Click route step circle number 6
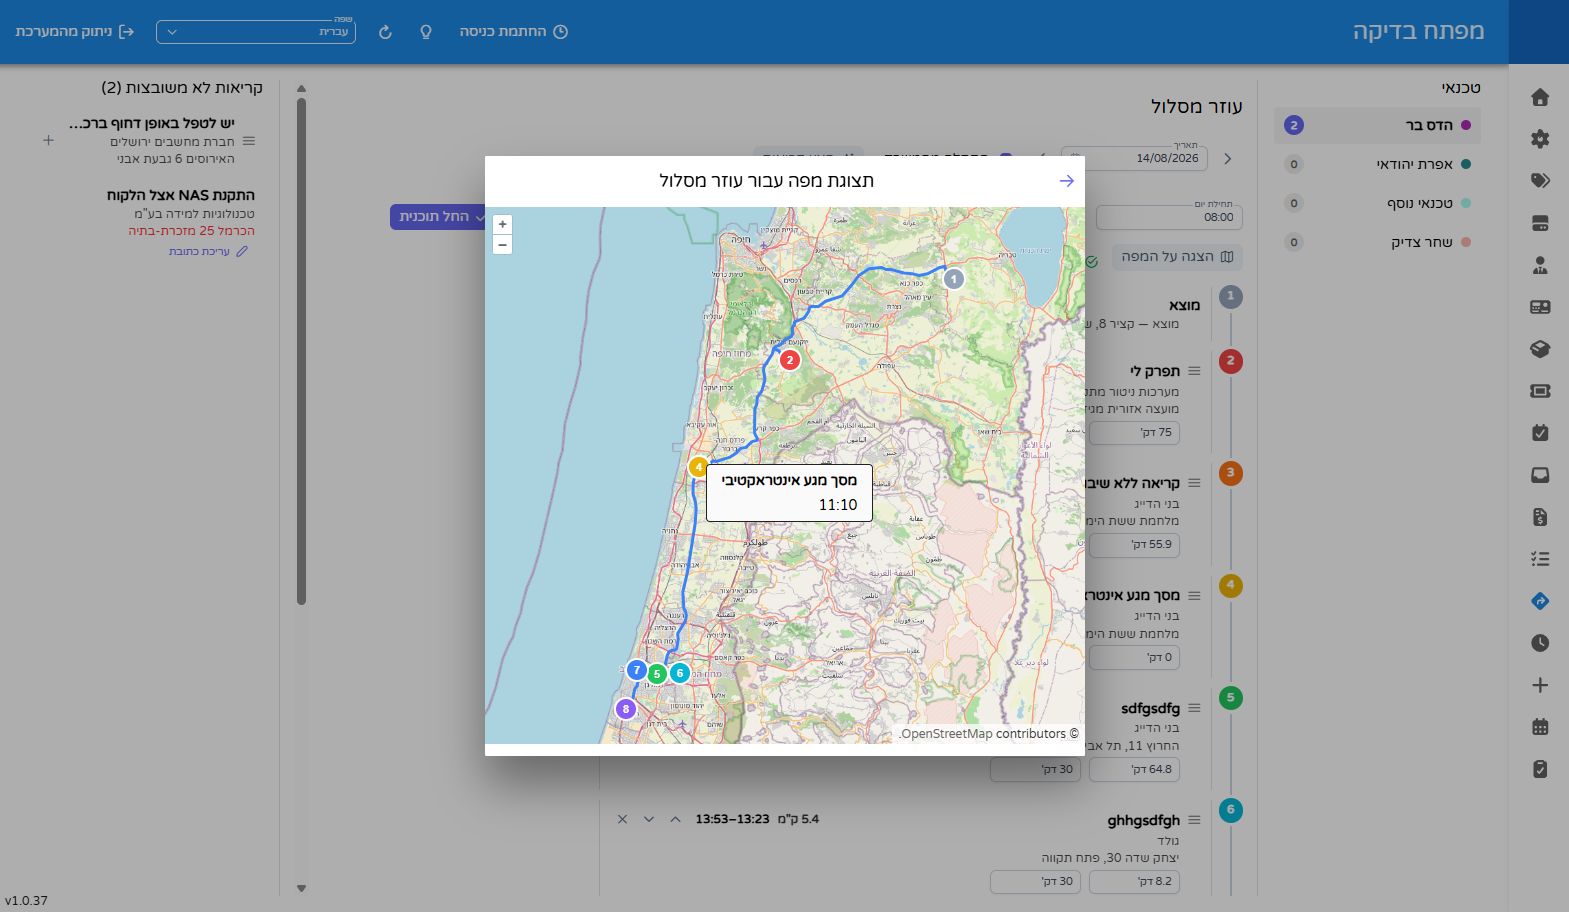1569x912 pixels. [1231, 810]
